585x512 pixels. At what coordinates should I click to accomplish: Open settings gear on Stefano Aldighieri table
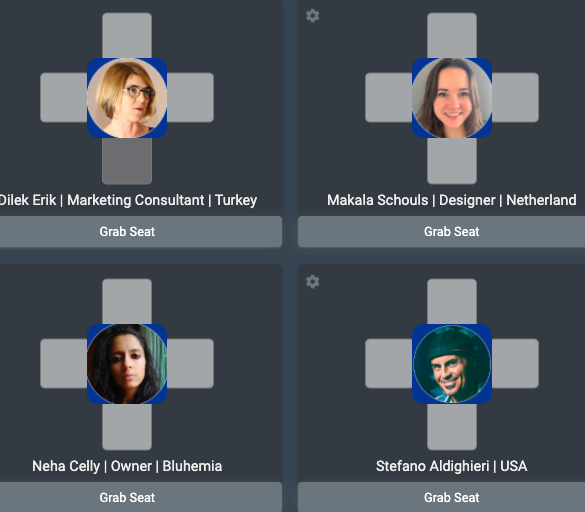click(x=313, y=282)
